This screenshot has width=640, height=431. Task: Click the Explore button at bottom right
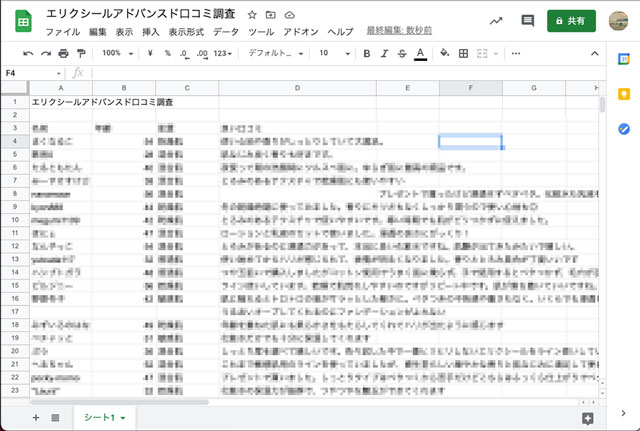[x=587, y=418]
